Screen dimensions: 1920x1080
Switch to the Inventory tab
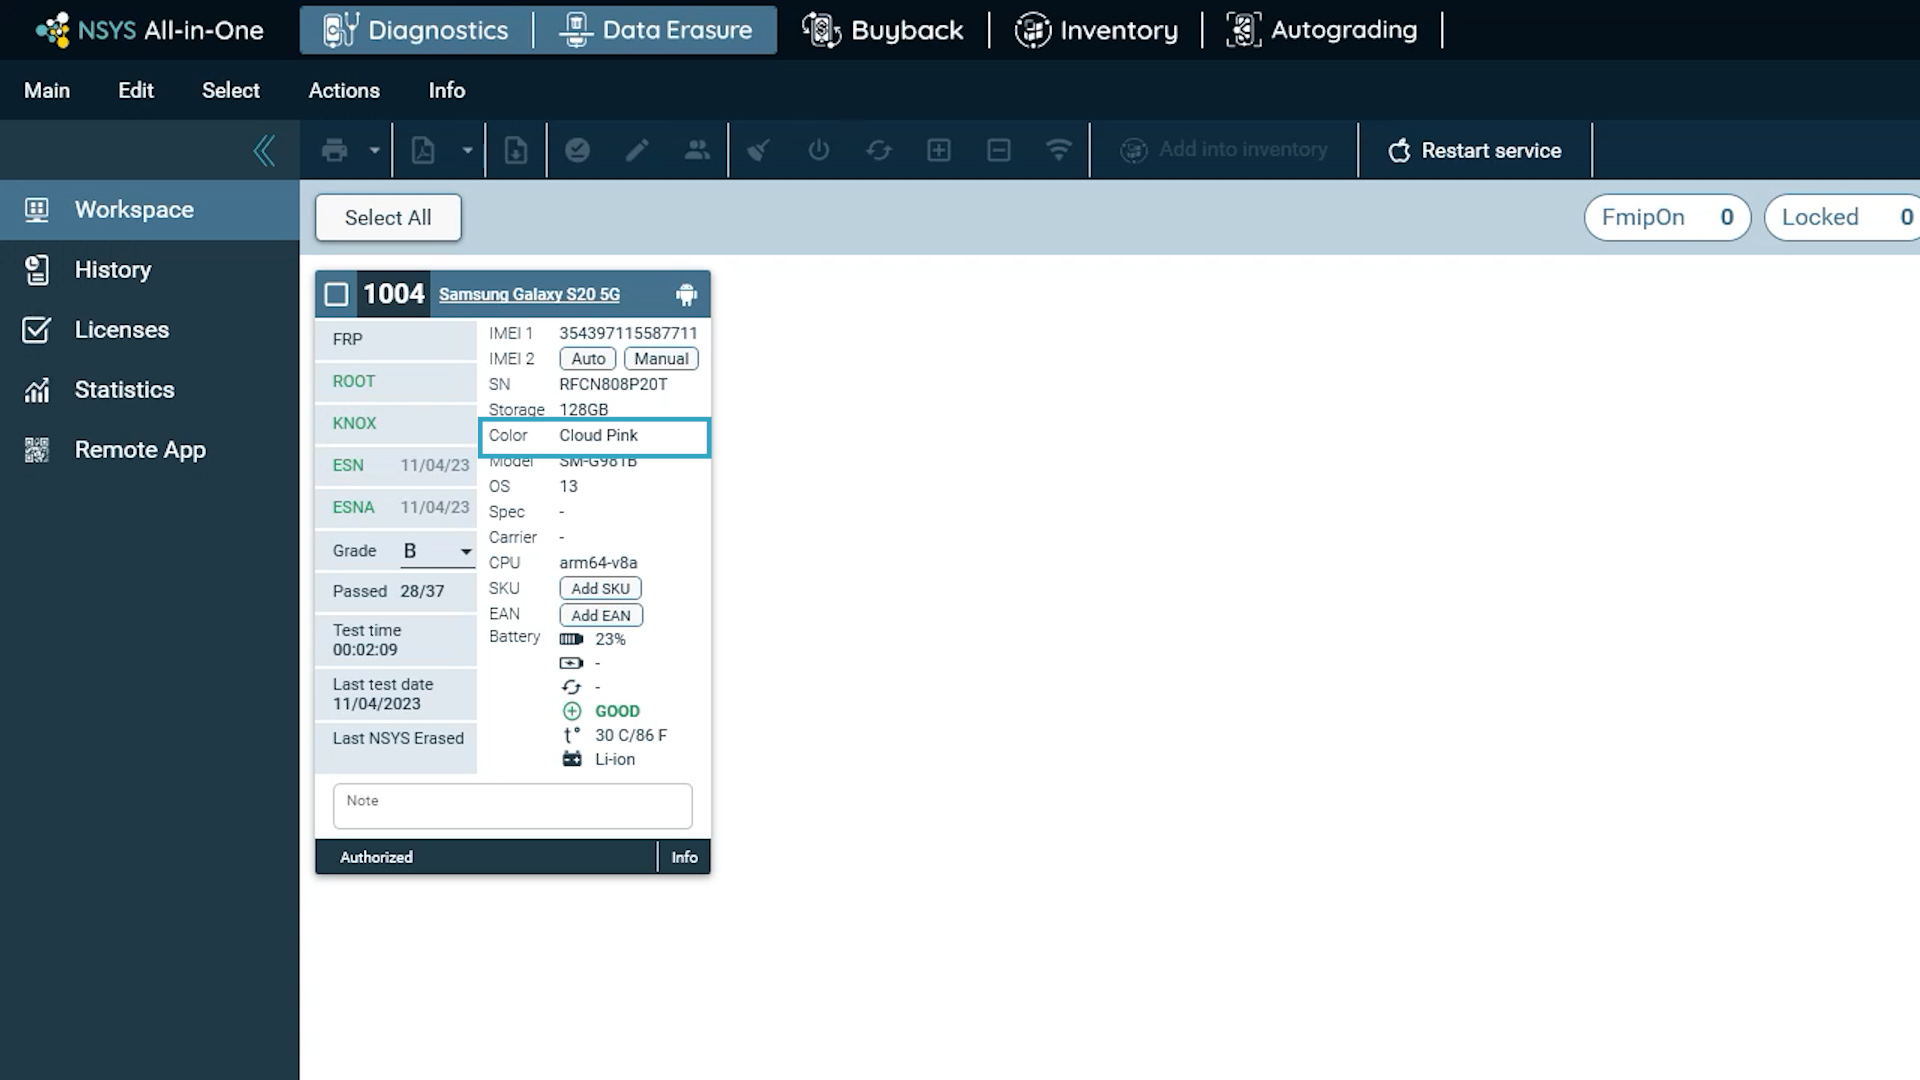(x=1096, y=30)
